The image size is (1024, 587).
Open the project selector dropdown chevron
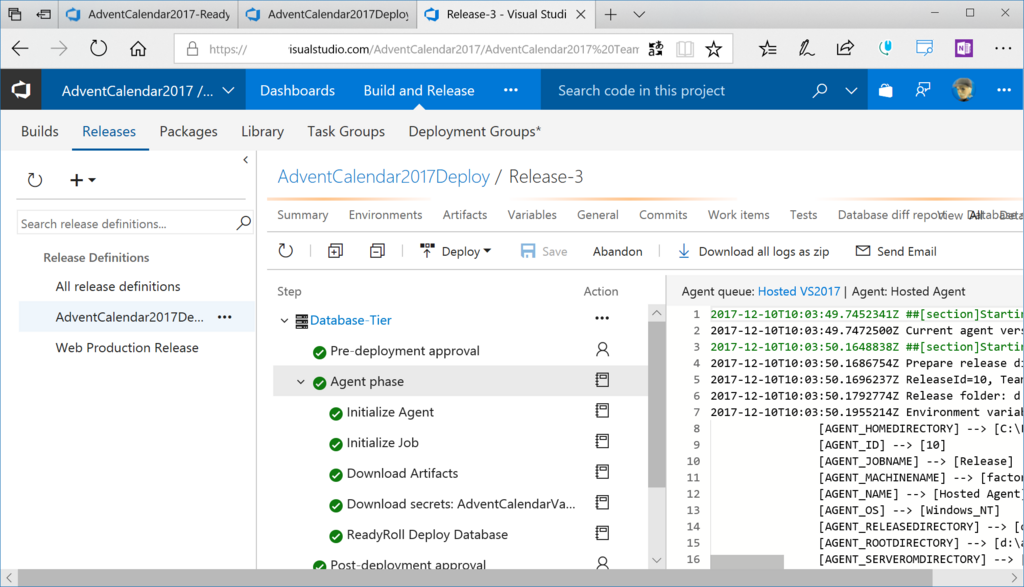click(x=229, y=91)
